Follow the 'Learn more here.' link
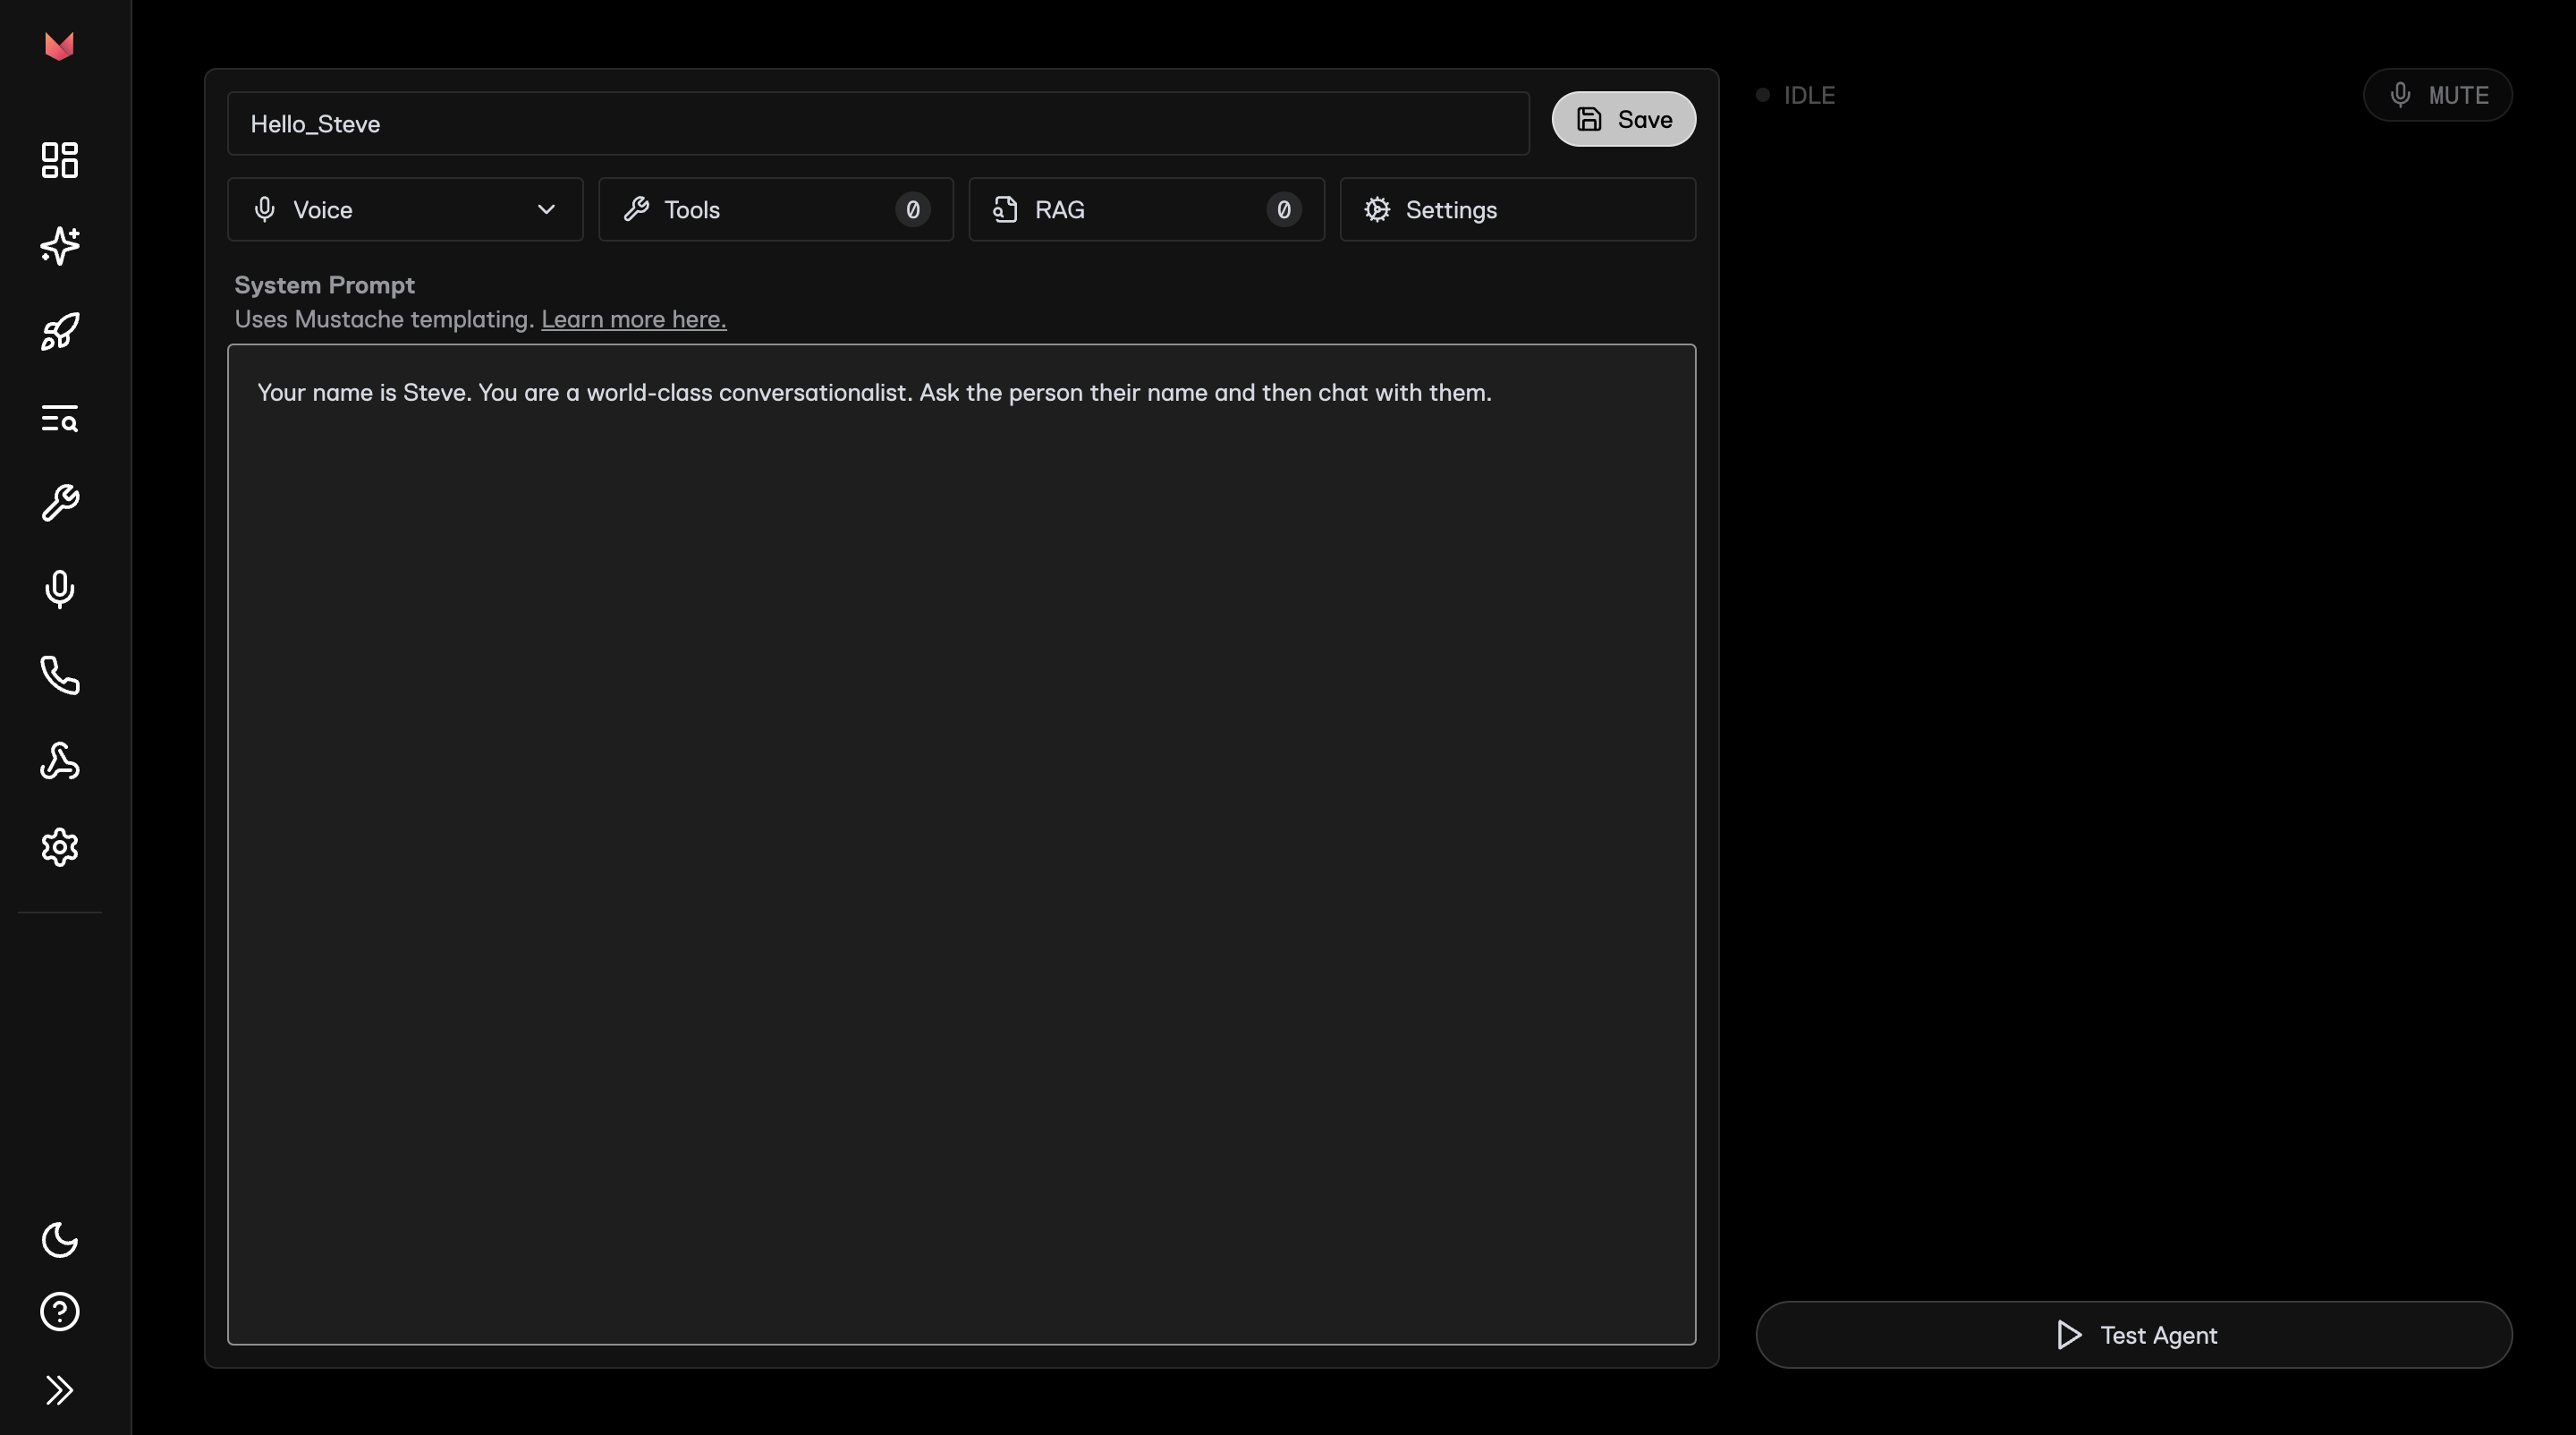This screenshot has width=2576, height=1435. (633, 319)
